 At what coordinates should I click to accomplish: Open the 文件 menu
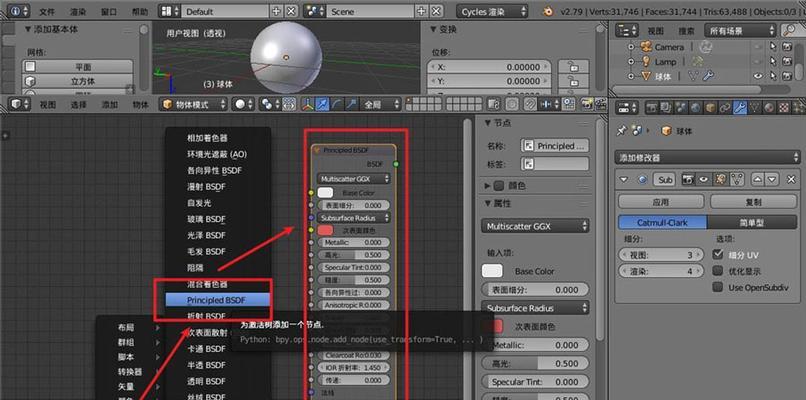[x=47, y=11]
